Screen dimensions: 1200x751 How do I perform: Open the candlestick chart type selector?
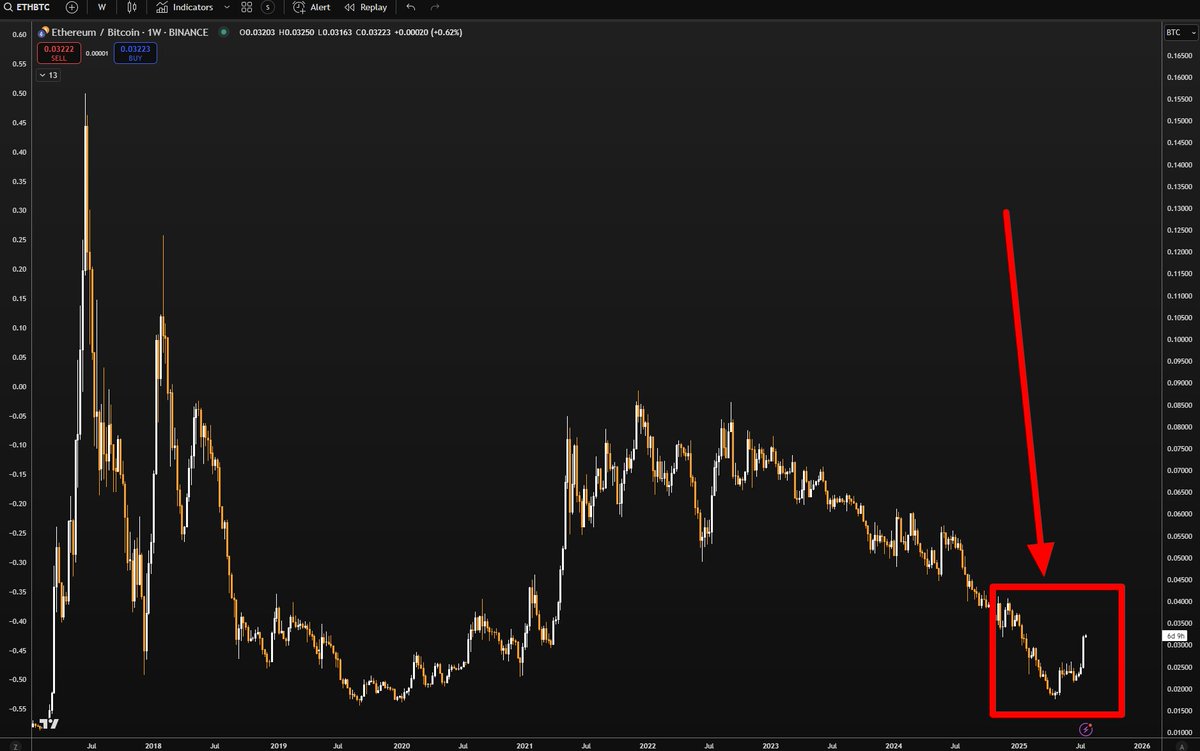(131, 7)
